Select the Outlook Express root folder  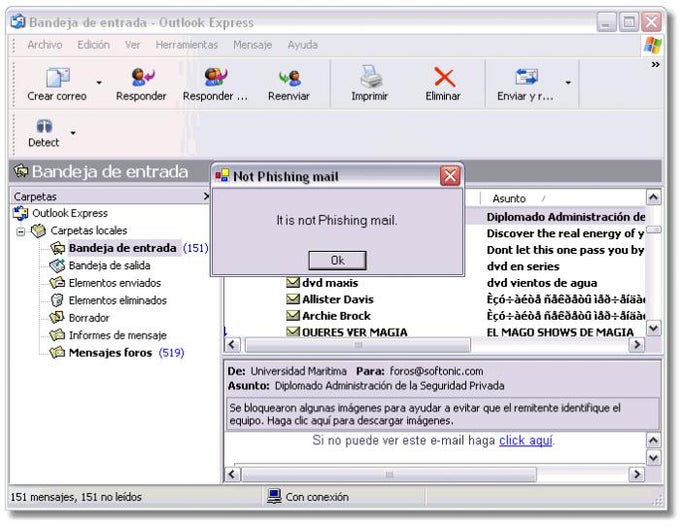click(x=70, y=213)
